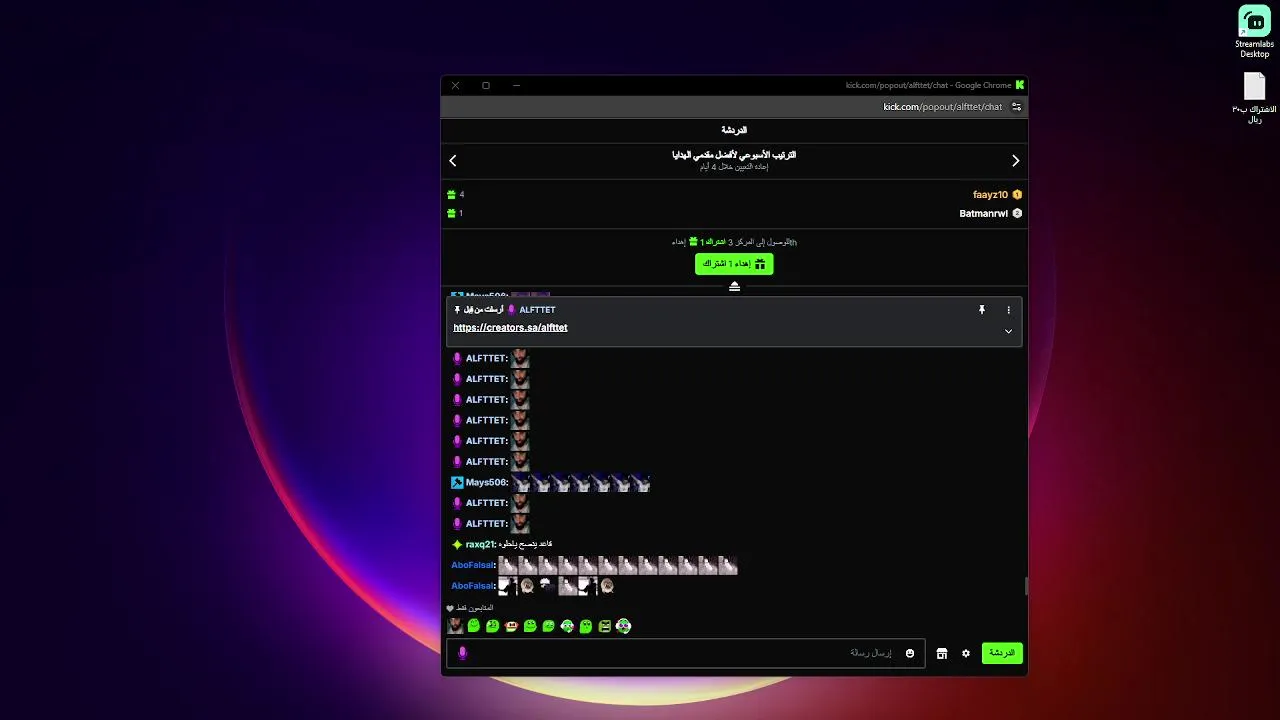Screen dimensions: 1280x720
Task: Insert the brown-faced quick emote
Action: tap(511, 626)
